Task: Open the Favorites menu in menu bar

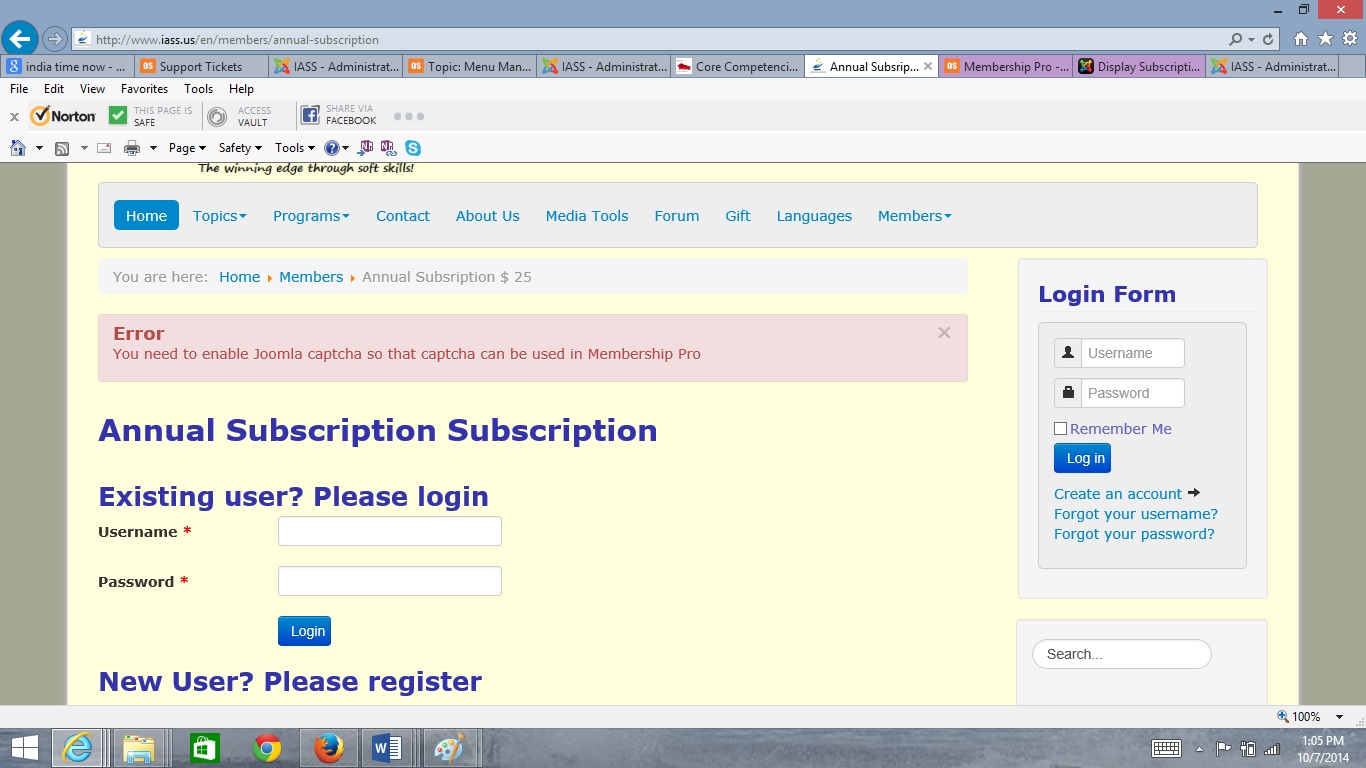Action: coord(144,89)
